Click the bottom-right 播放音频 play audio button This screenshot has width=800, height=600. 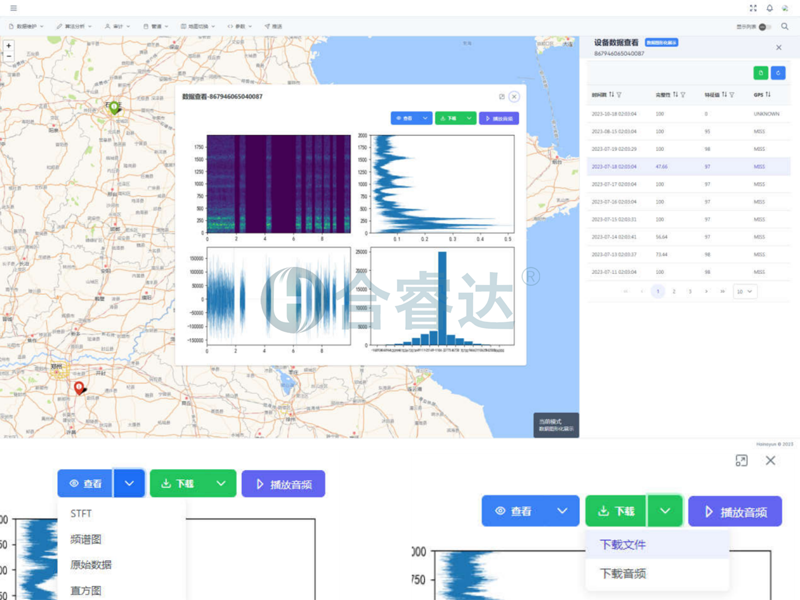tap(735, 511)
